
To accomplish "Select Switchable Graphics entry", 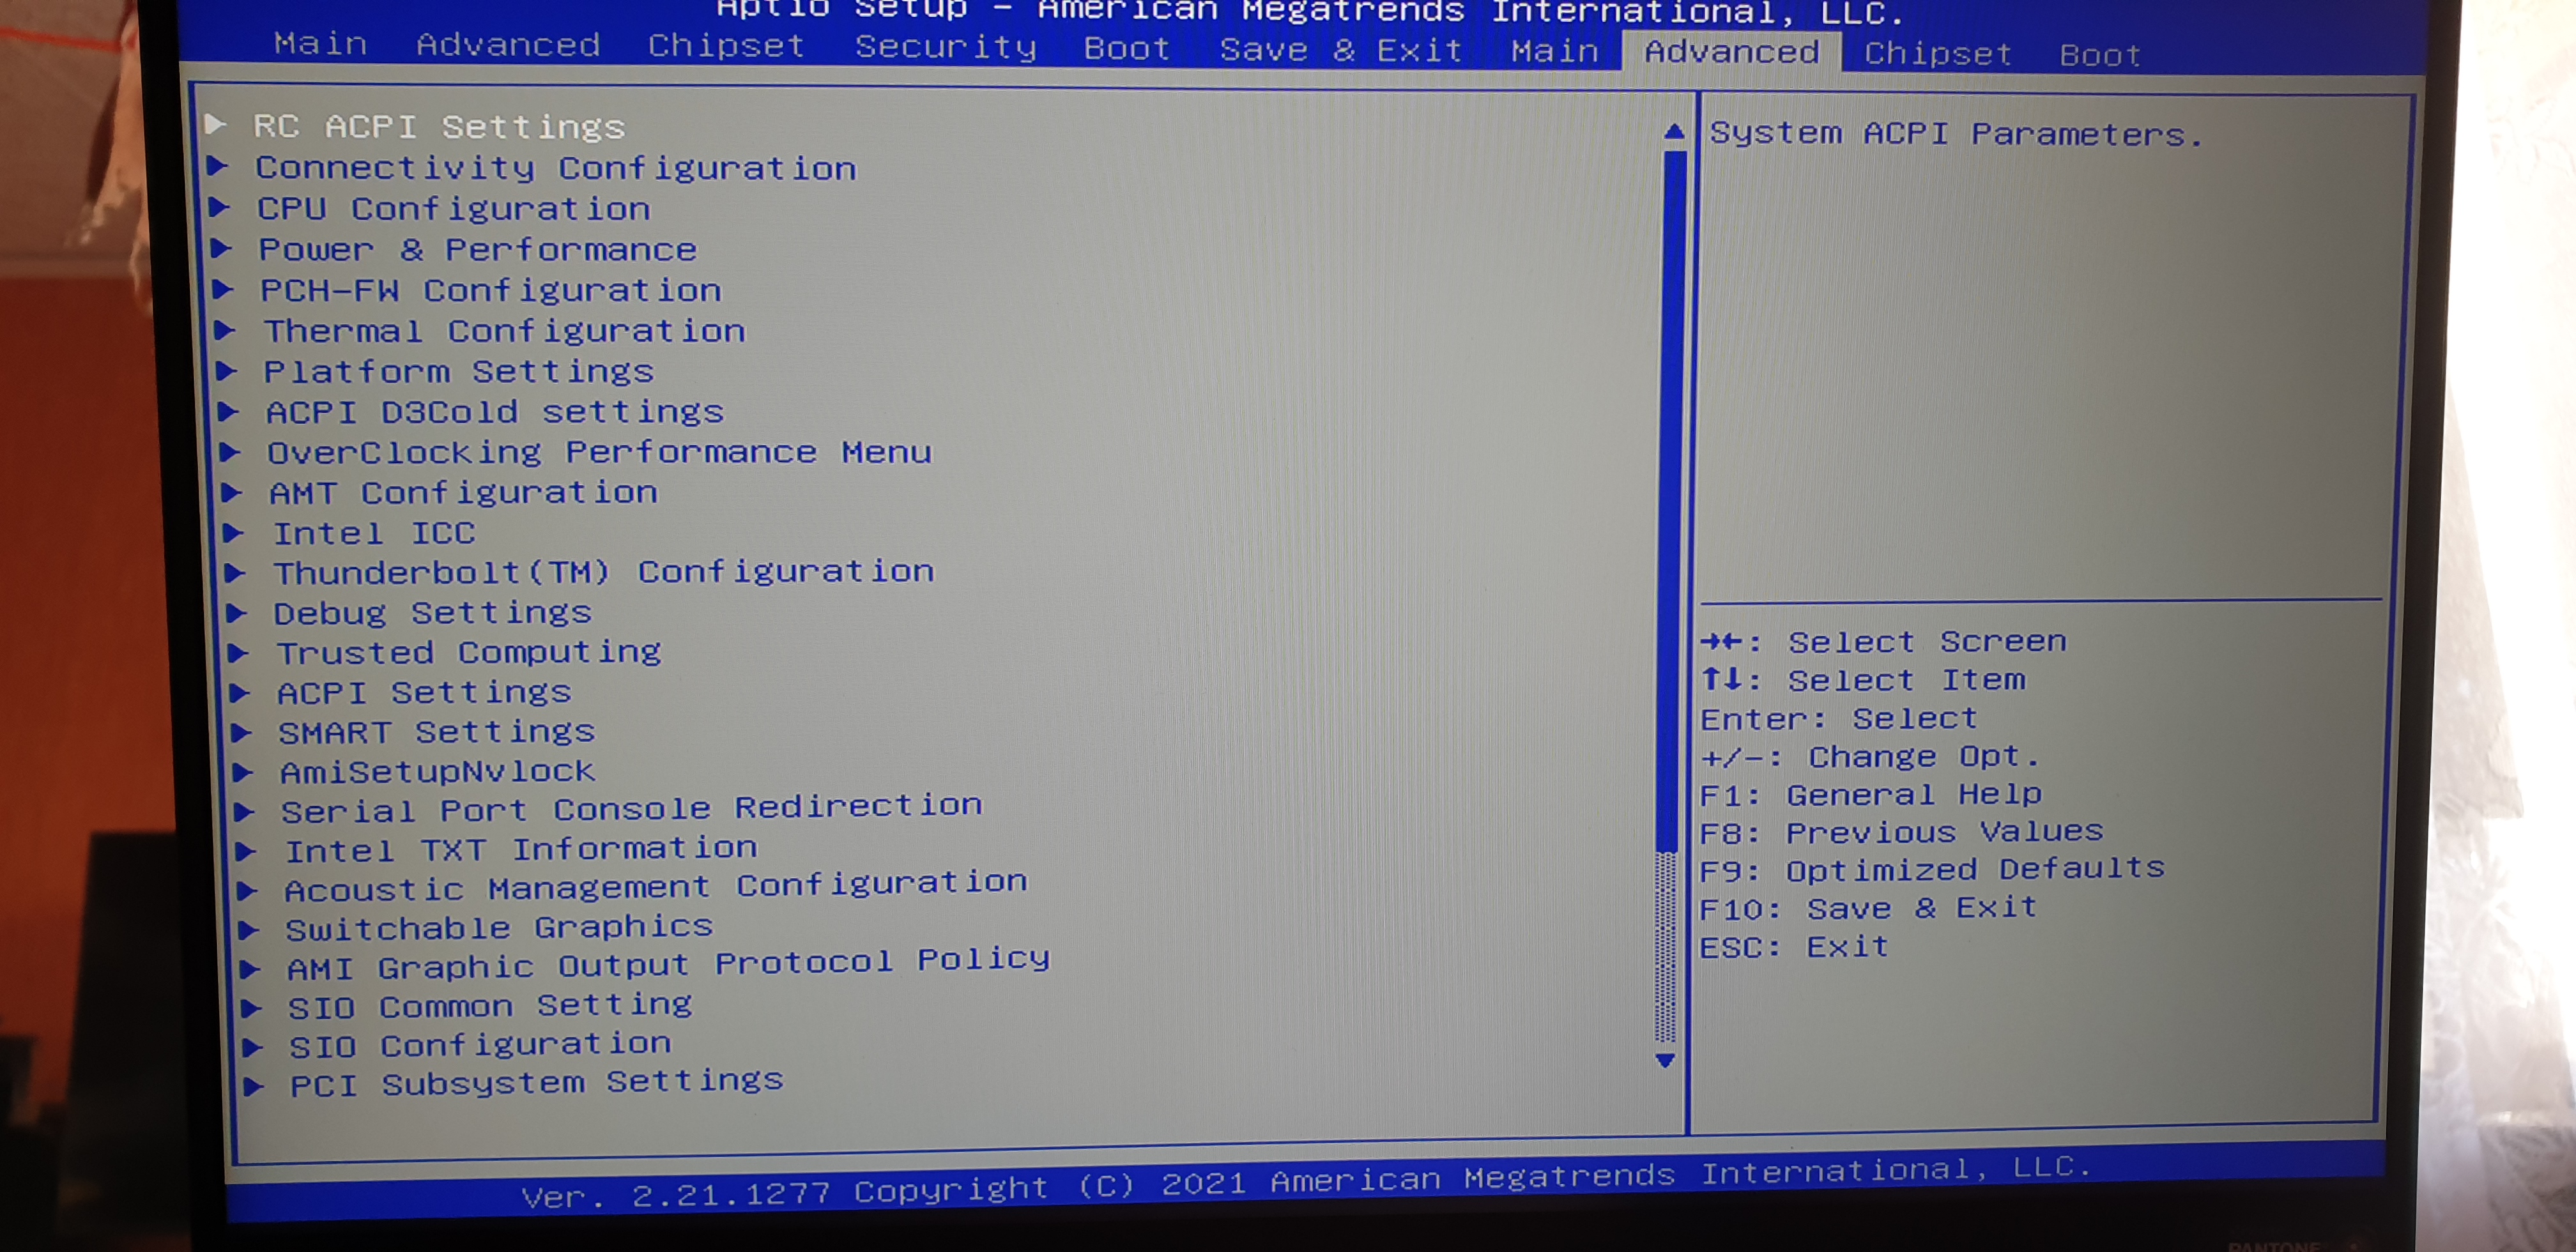I will [x=499, y=927].
